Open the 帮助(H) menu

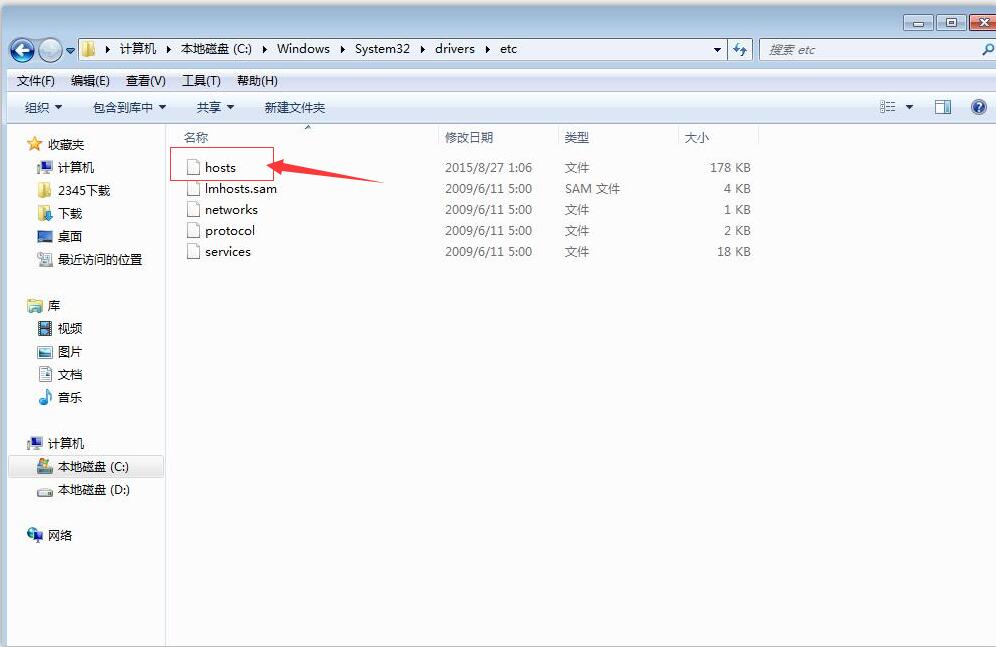pyautogui.click(x=257, y=81)
